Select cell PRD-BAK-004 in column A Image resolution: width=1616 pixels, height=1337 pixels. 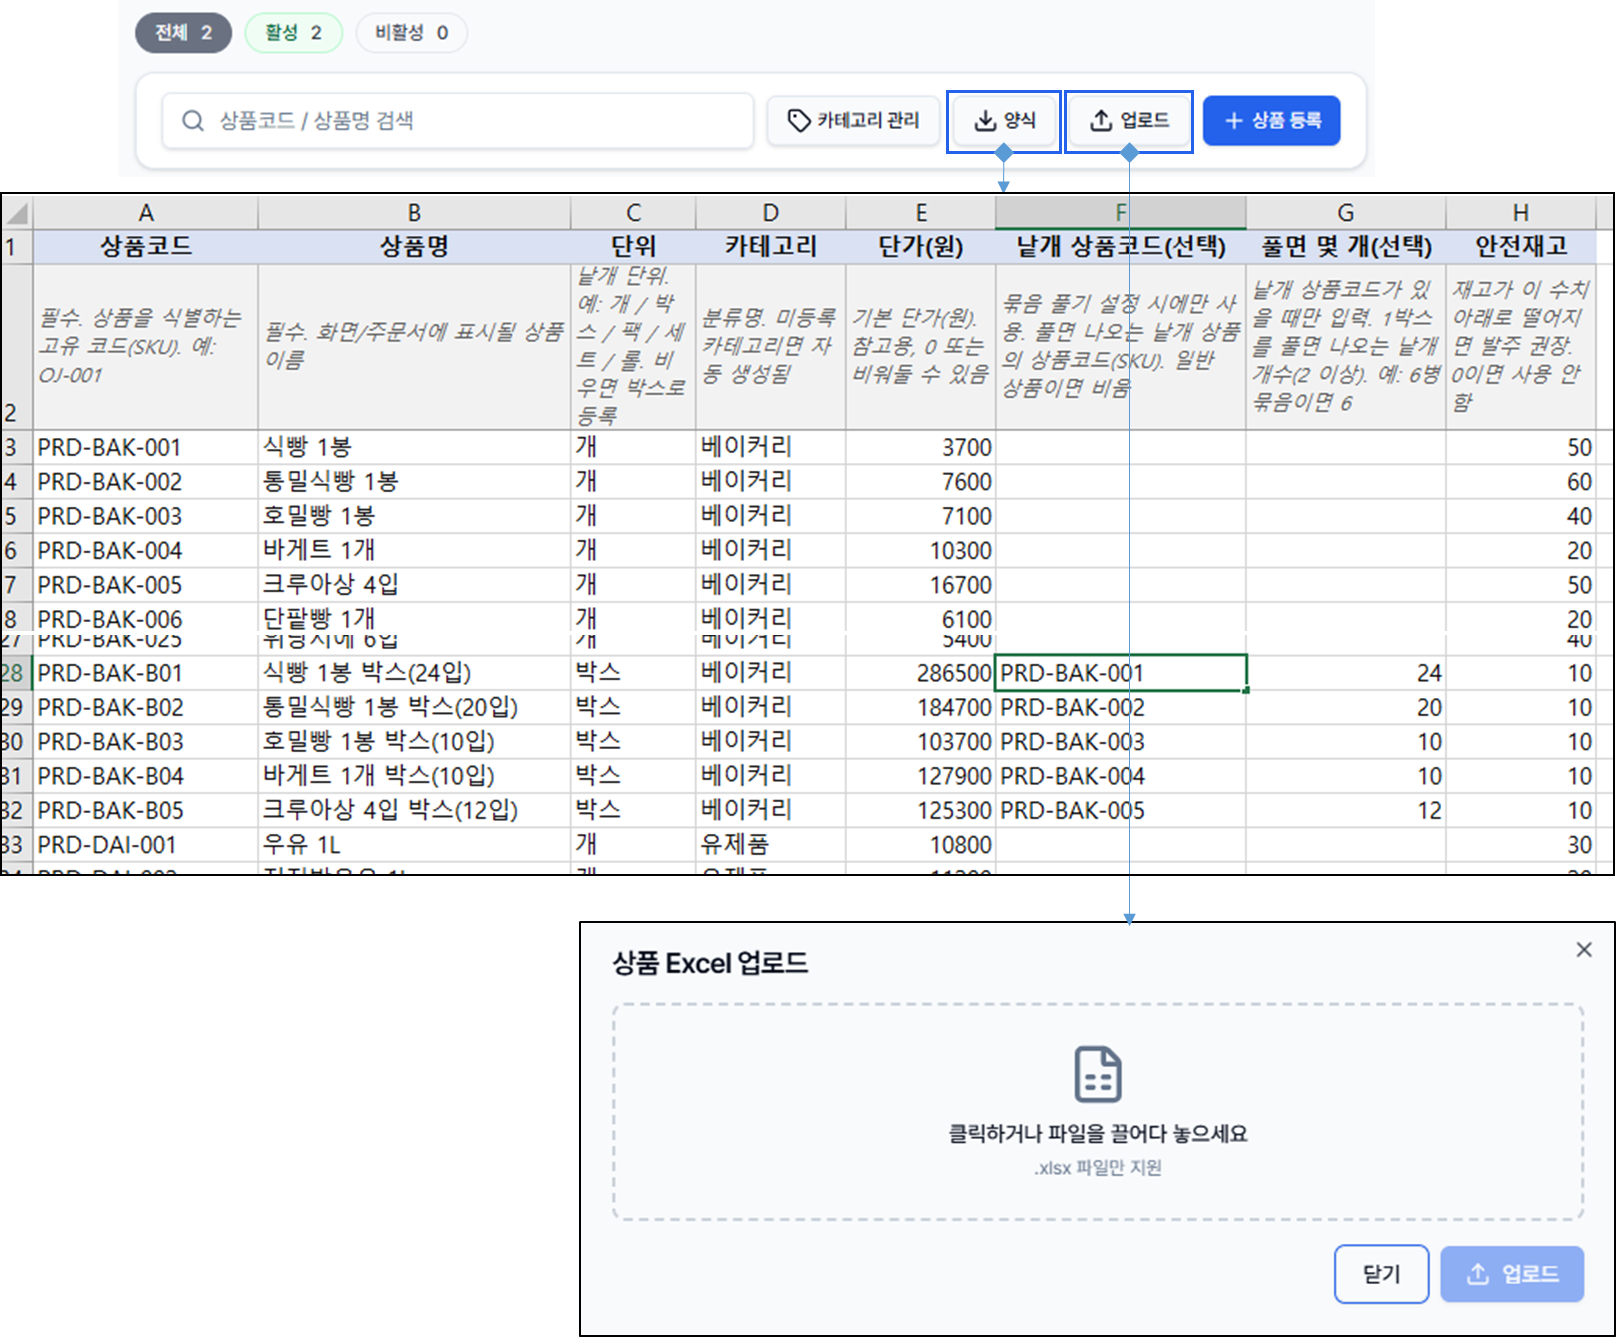pos(146,550)
